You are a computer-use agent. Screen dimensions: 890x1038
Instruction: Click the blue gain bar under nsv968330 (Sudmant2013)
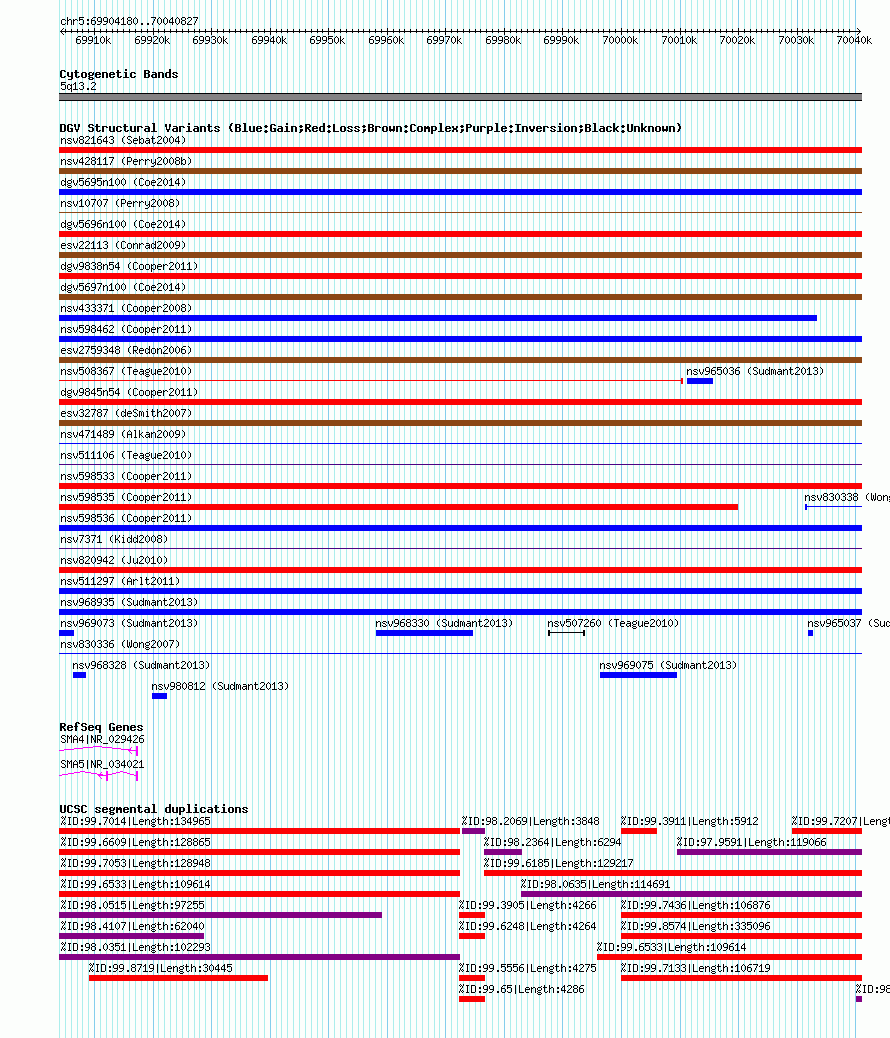click(424, 634)
